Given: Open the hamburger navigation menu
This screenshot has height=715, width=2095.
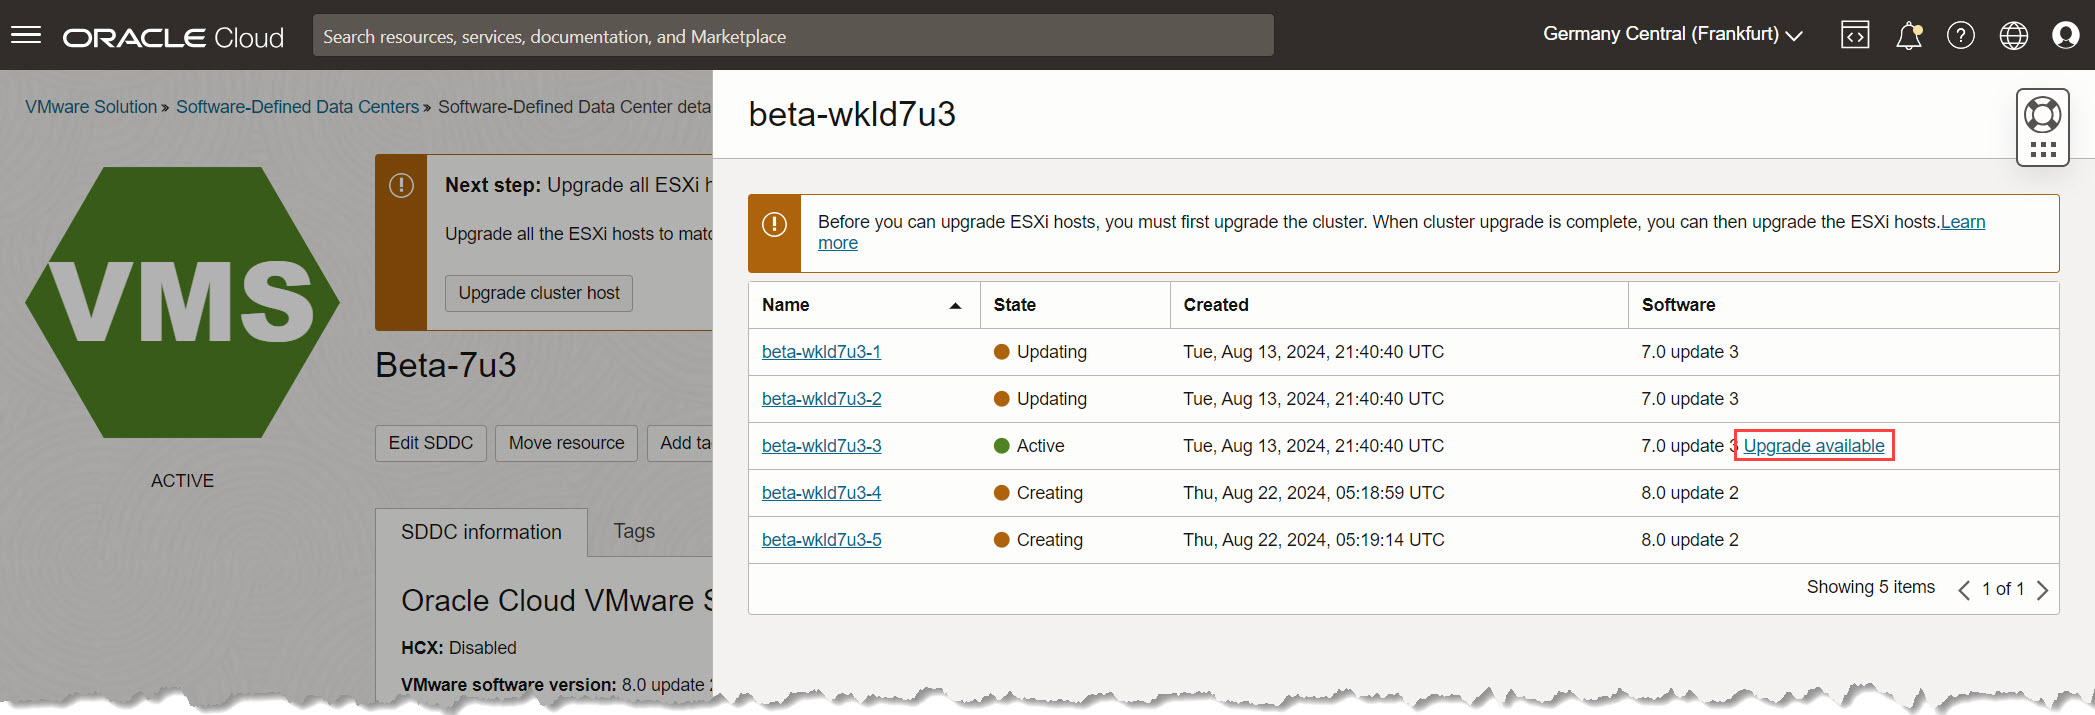Looking at the screenshot, I should coord(26,36).
